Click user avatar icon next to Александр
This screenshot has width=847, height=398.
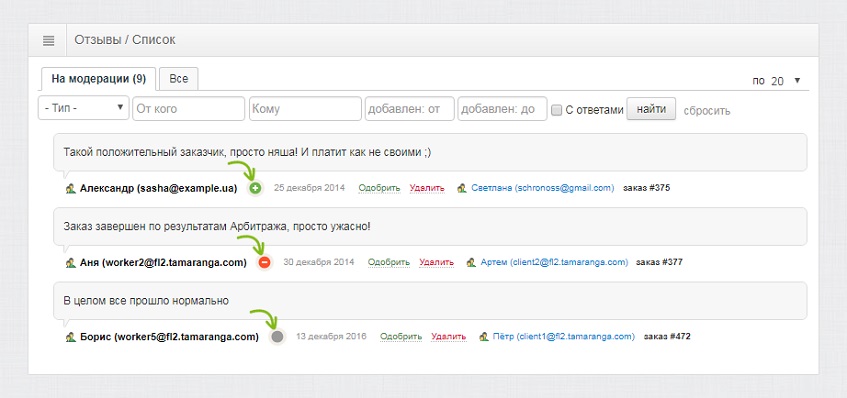tap(70, 188)
